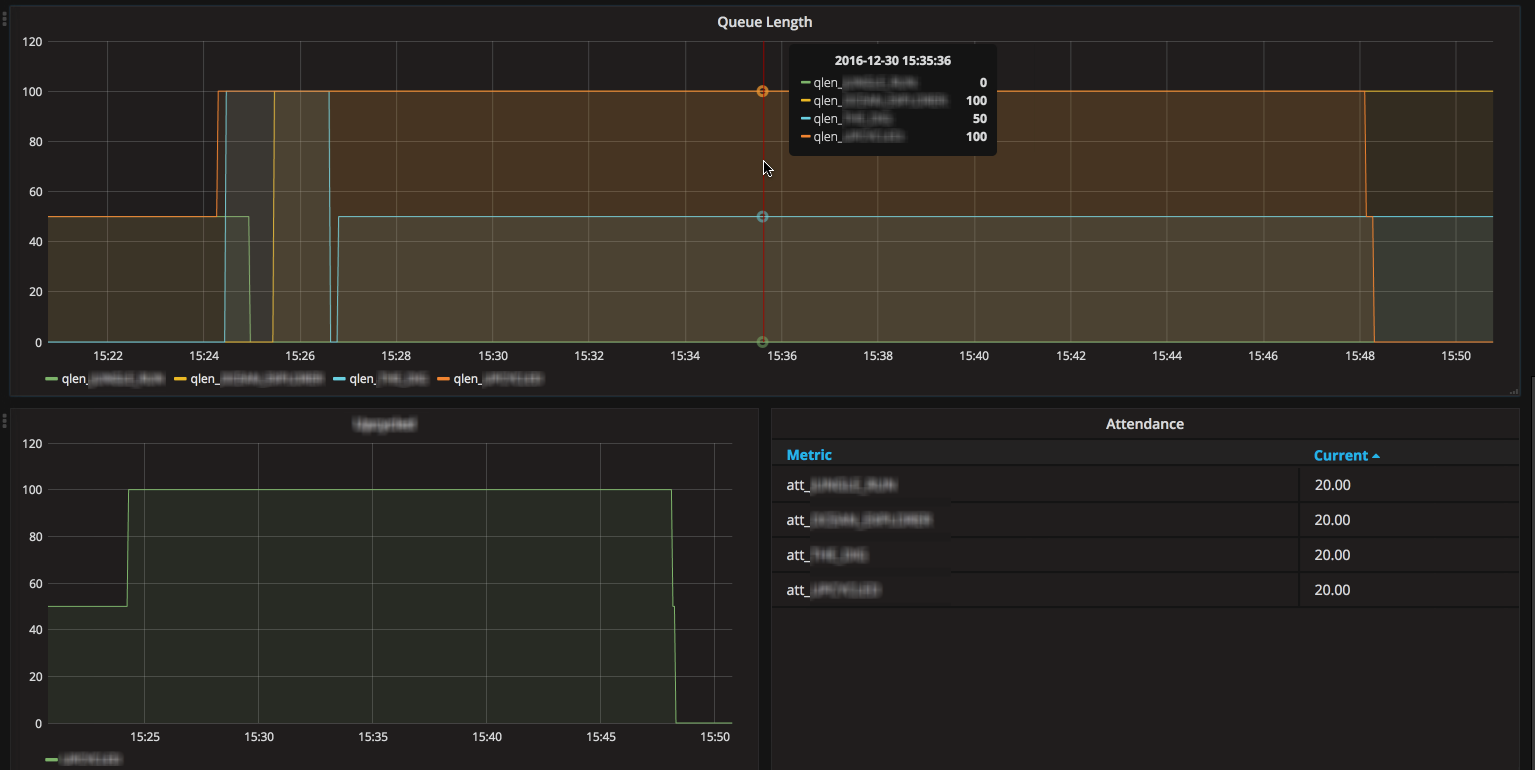This screenshot has width=1535, height=770.
Task: Toggle the green series legend in lower-left graph
Action: coord(91,760)
